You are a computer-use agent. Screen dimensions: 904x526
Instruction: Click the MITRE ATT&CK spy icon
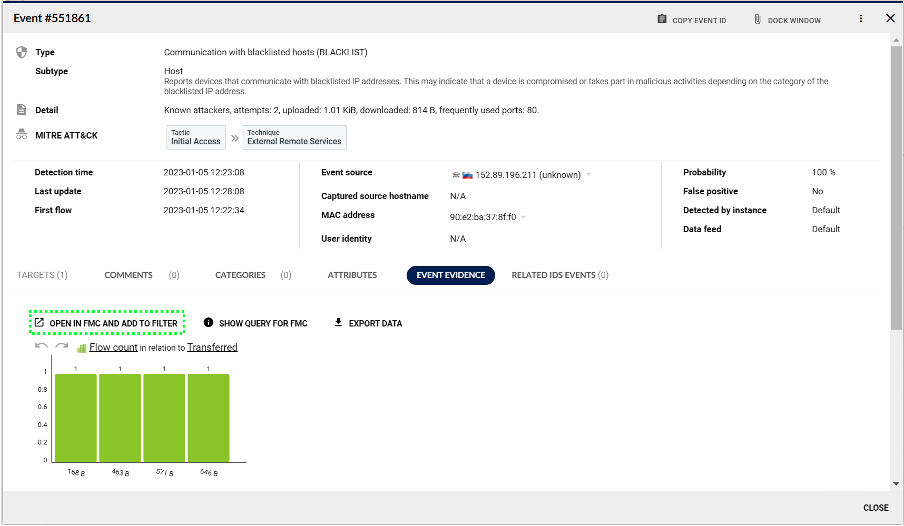coord(22,135)
